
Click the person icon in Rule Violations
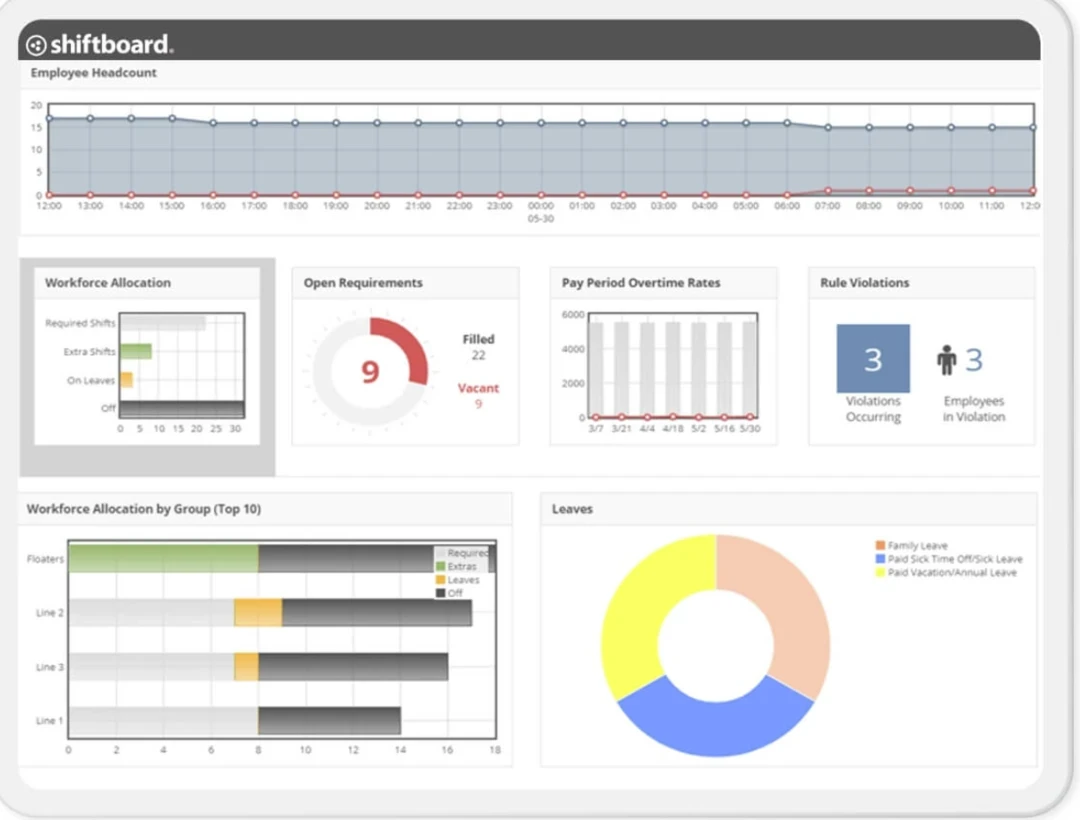[947, 360]
